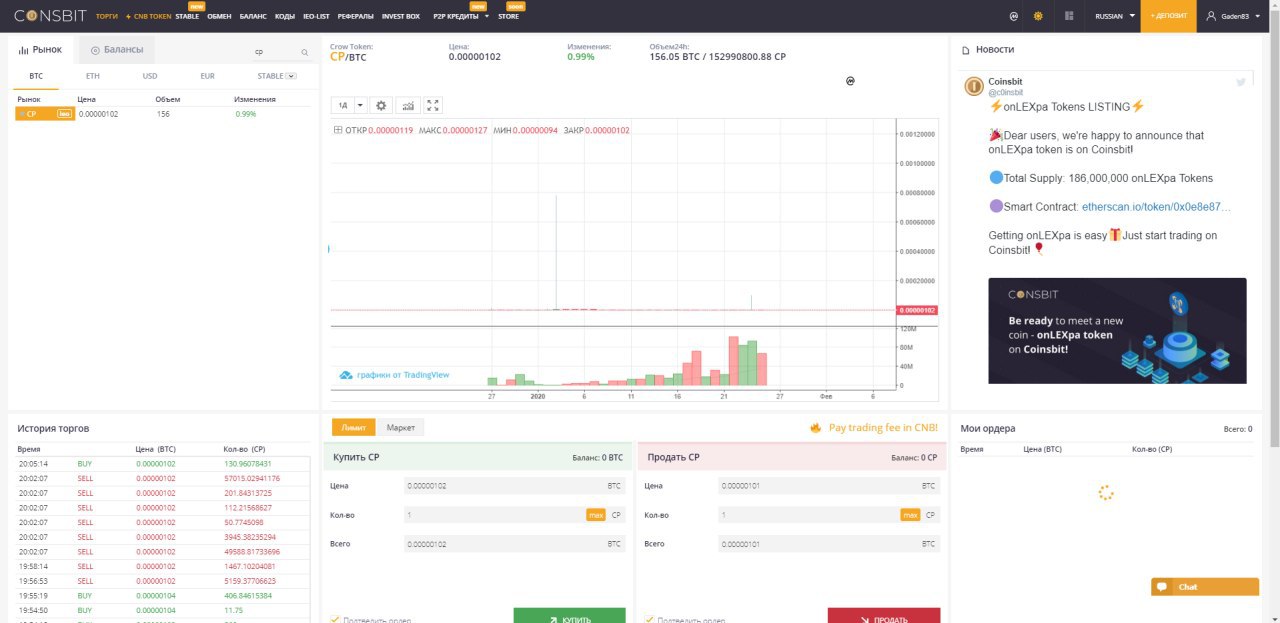The image size is (1280, 623).
Task: Click the Pay trading fee in CNB link
Action: (x=884, y=428)
